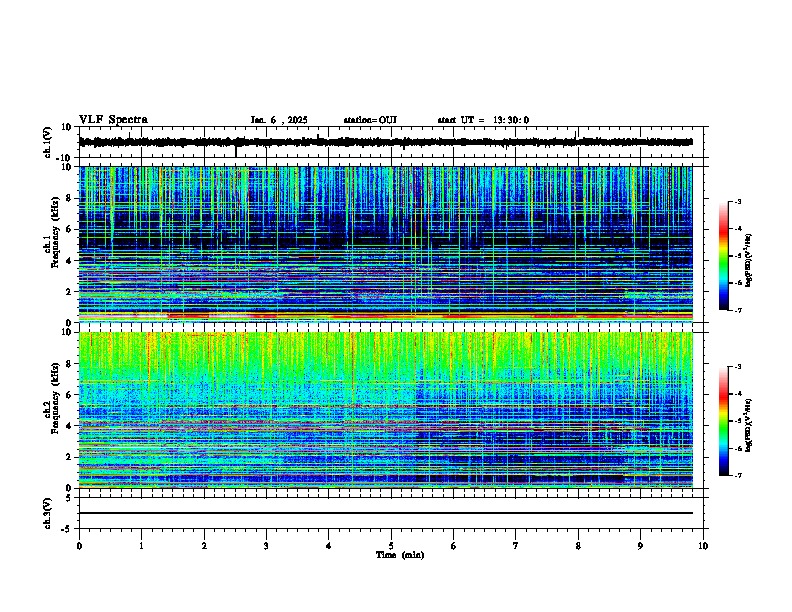Click the "station=OUI" header label
The image size is (792, 612).
[x=370, y=120]
